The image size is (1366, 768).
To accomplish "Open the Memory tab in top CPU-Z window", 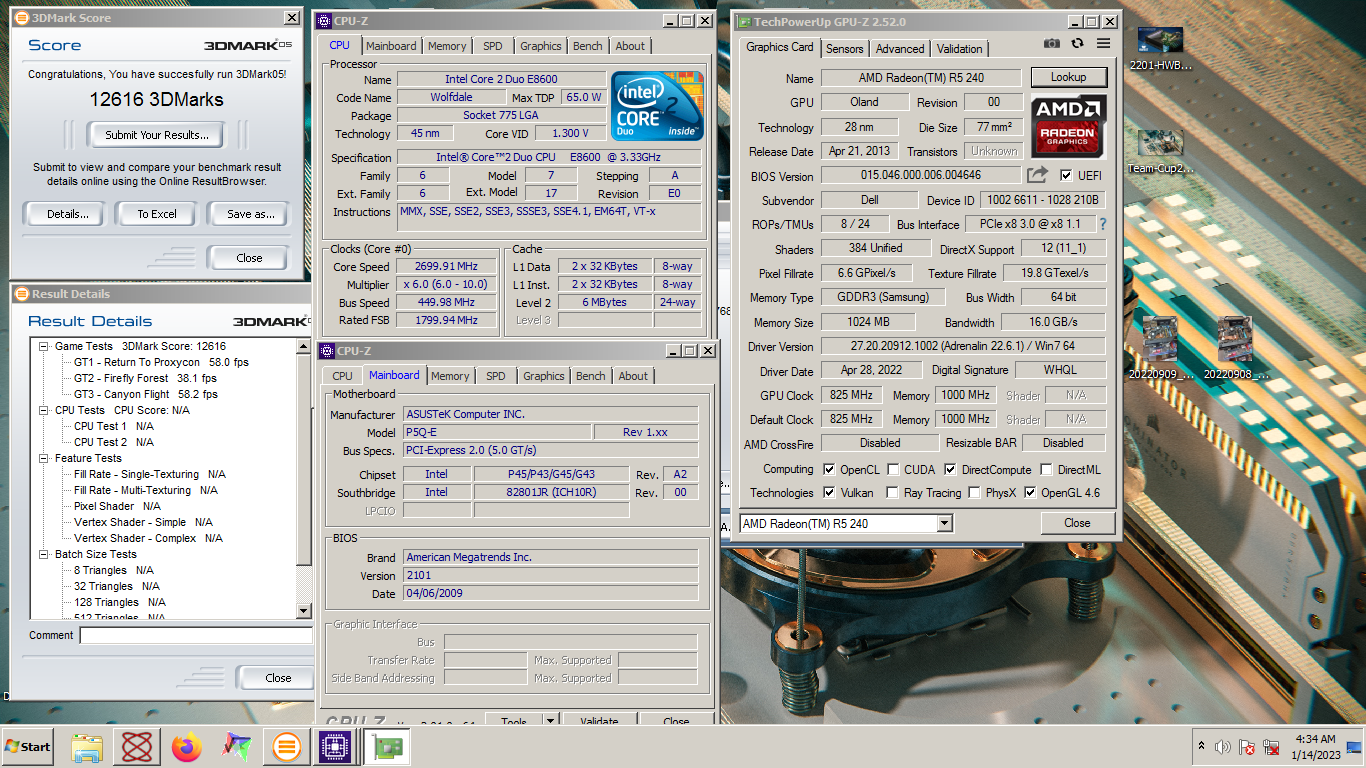I will (447, 46).
